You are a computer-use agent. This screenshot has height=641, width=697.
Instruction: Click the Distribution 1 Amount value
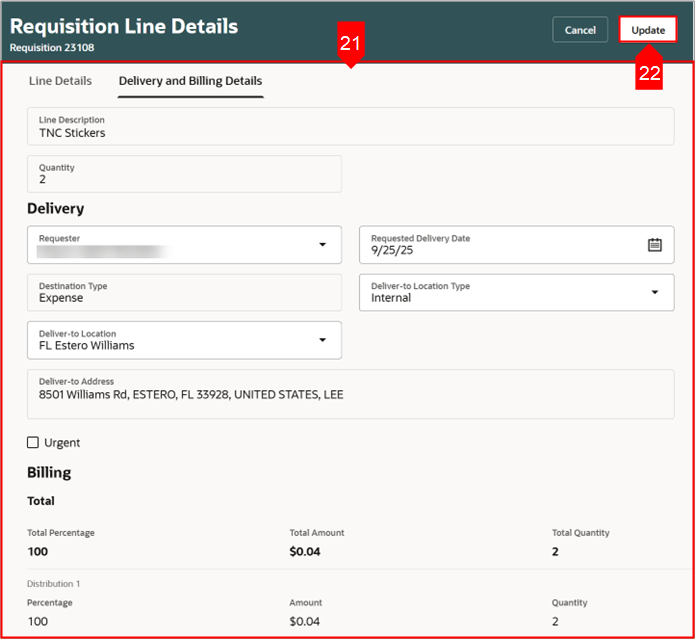305,622
